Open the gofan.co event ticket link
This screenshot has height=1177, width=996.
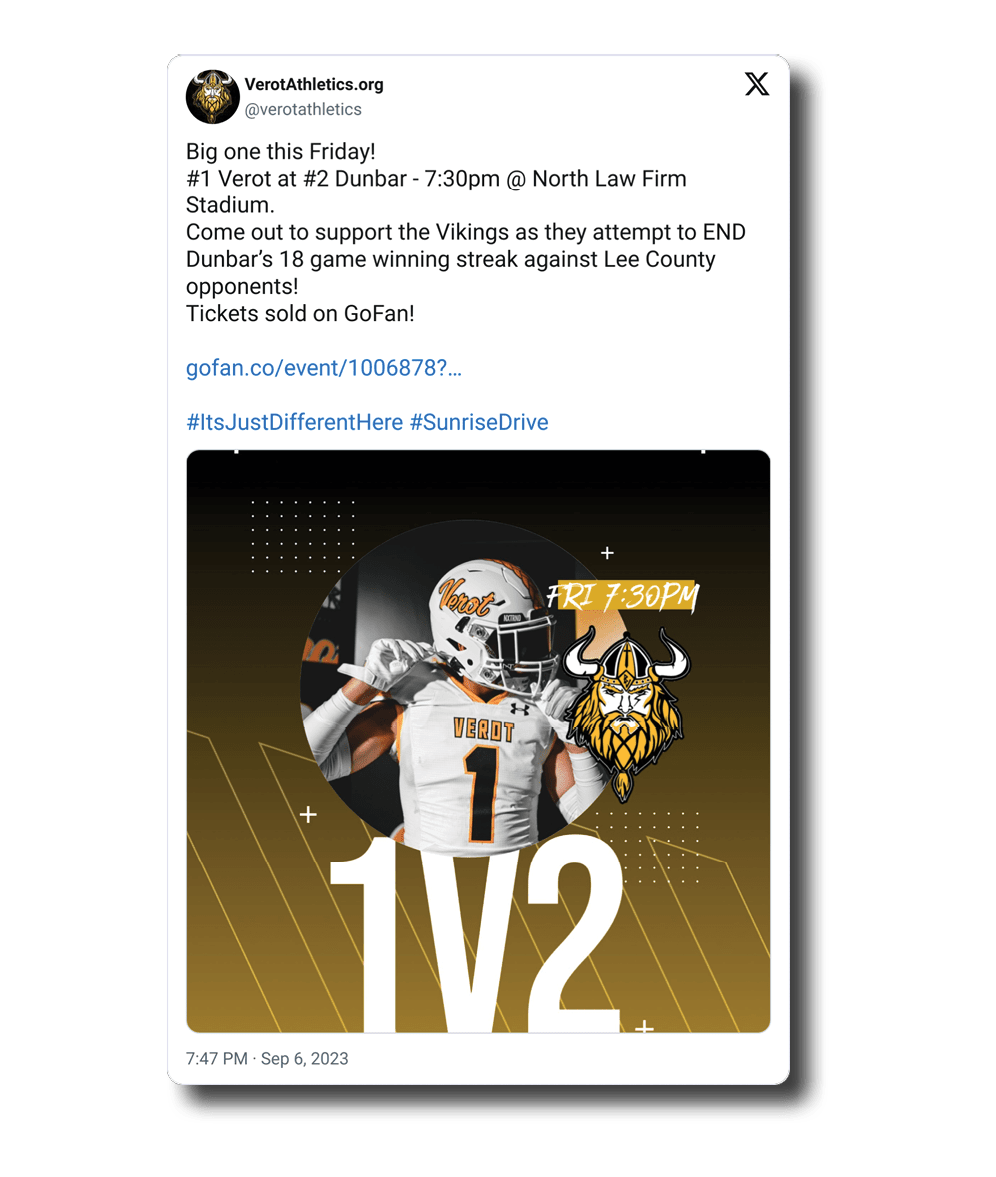tap(323, 368)
